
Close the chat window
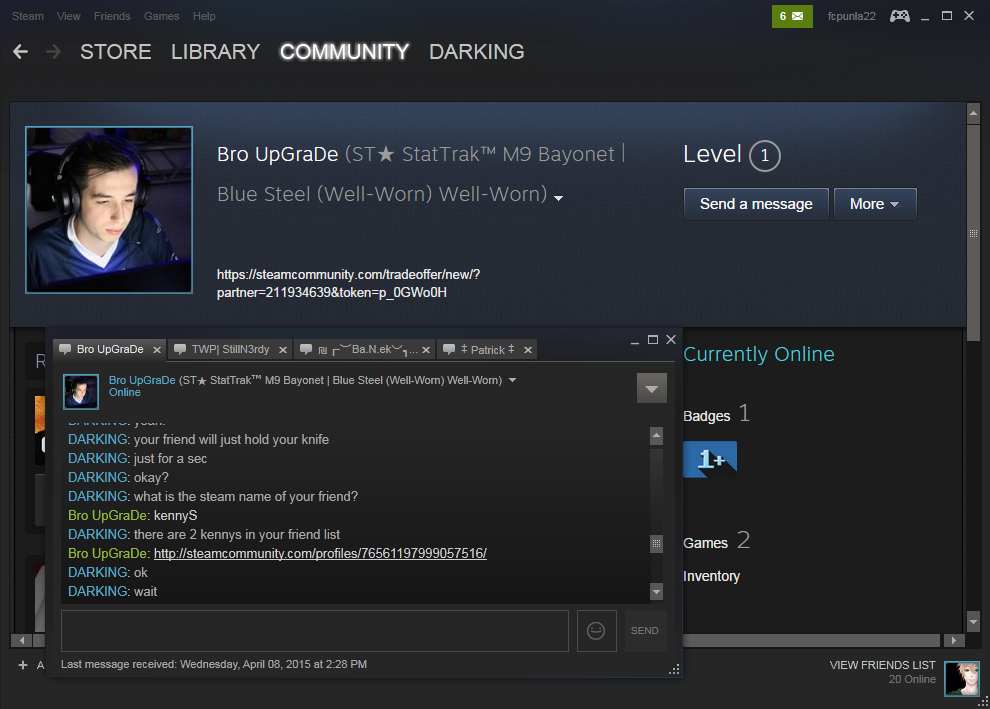(x=671, y=340)
